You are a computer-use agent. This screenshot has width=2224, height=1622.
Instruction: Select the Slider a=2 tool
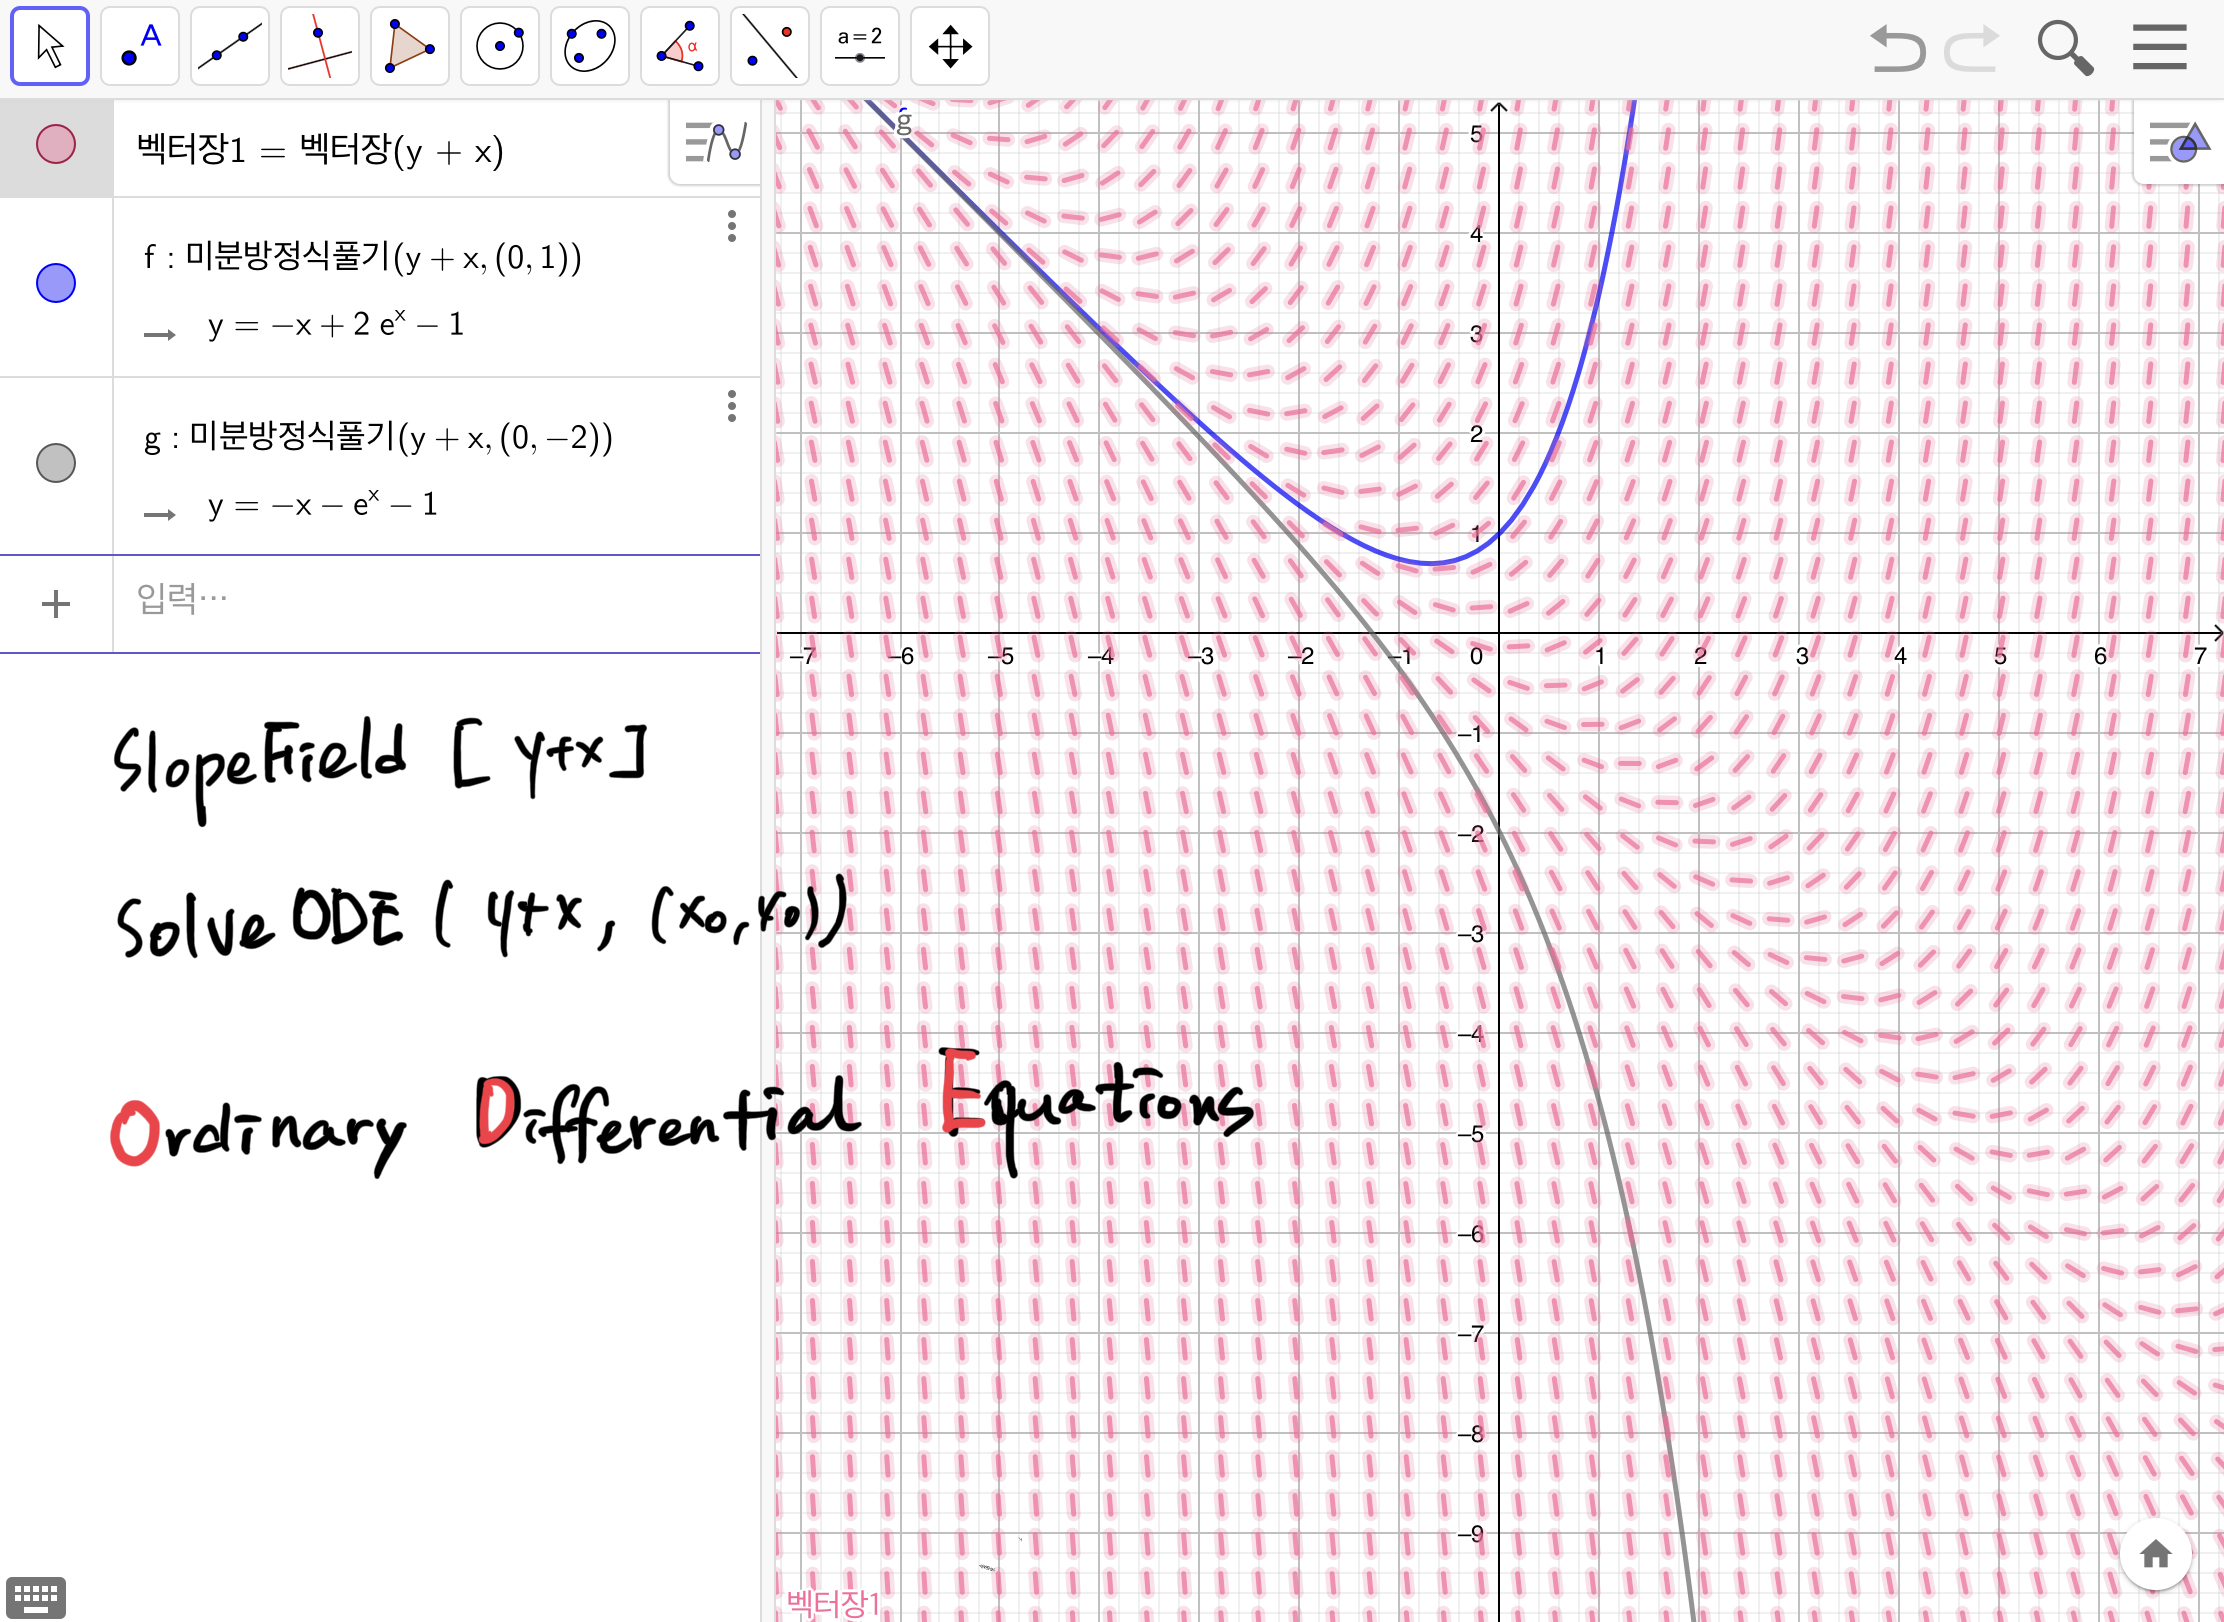pyautogui.click(x=860, y=46)
